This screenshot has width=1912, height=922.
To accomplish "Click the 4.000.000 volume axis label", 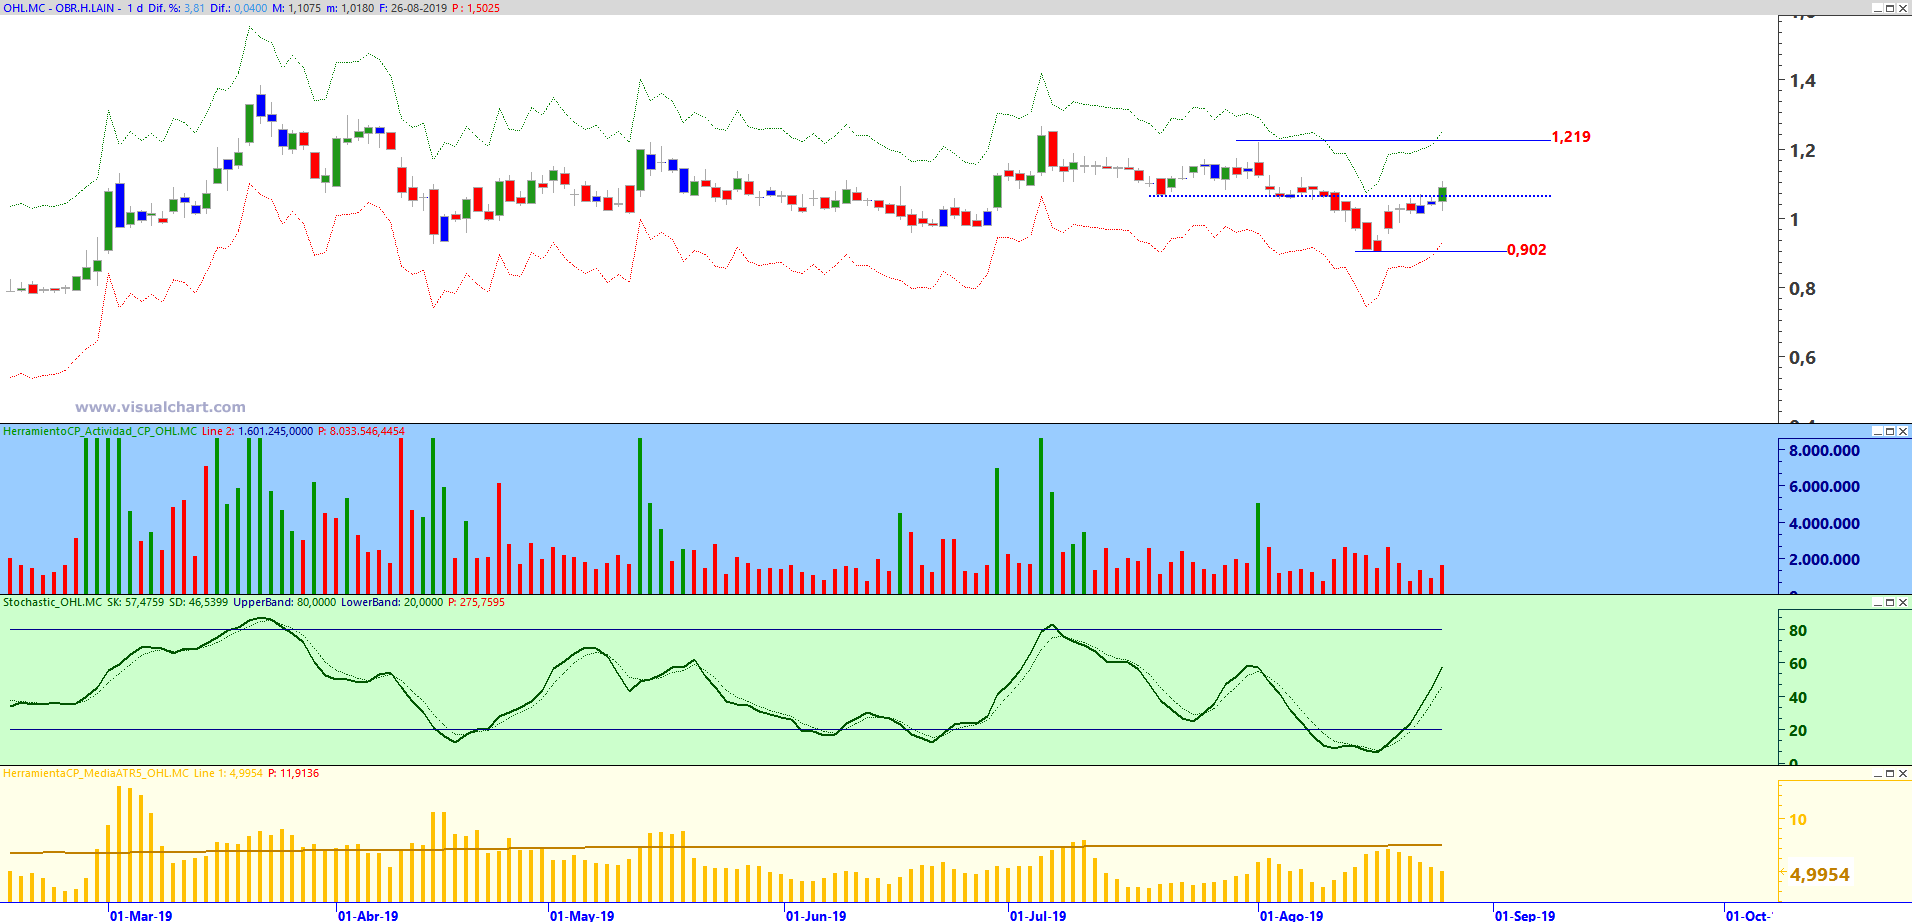I will pyautogui.click(x=1825, y=524).
